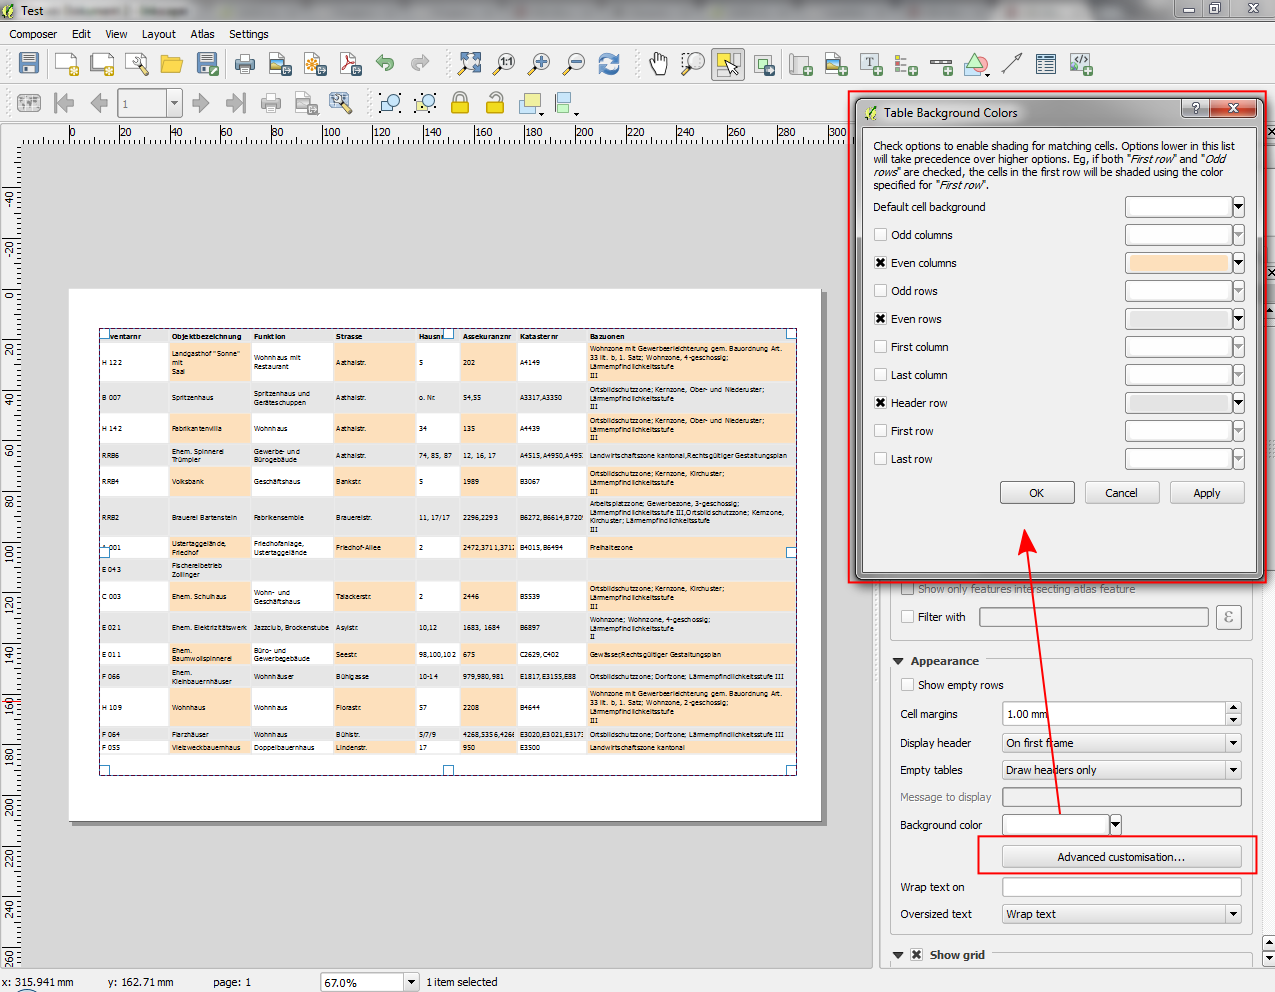Open the Layout menu
Screen dimensions: 1275x992
click(158, 34)
